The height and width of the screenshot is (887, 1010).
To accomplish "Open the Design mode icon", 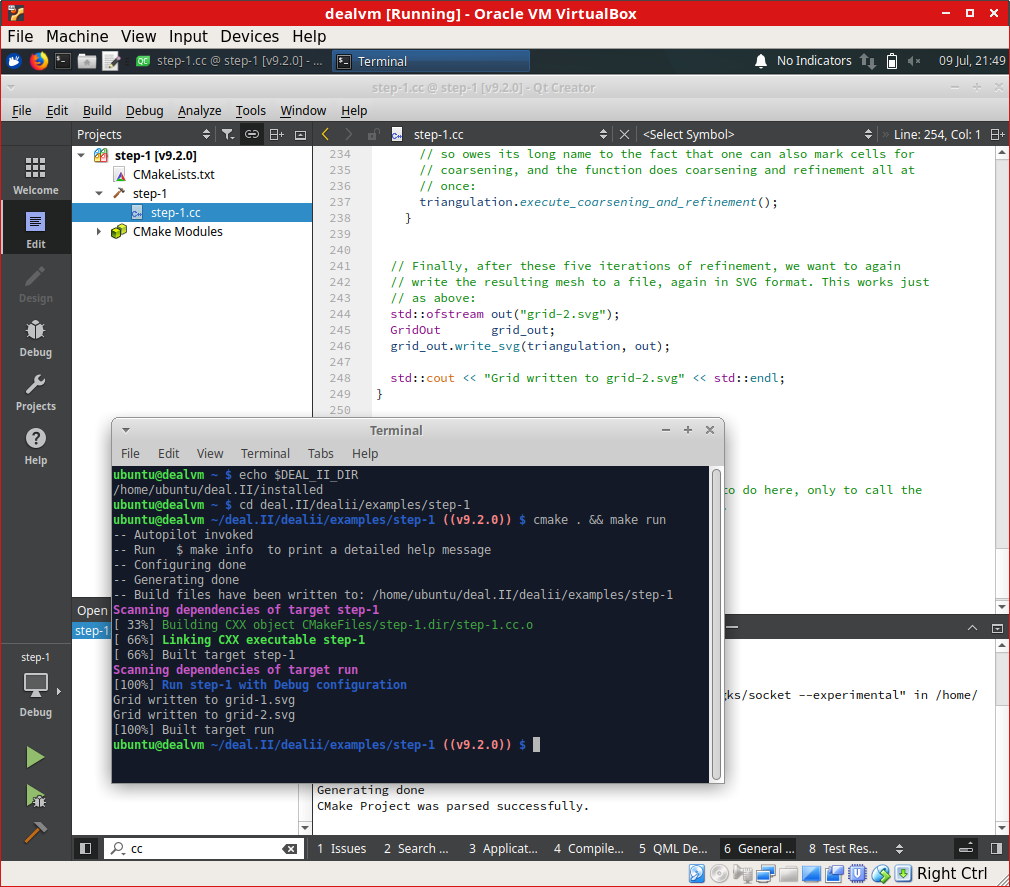I will [x=35, y=283].
